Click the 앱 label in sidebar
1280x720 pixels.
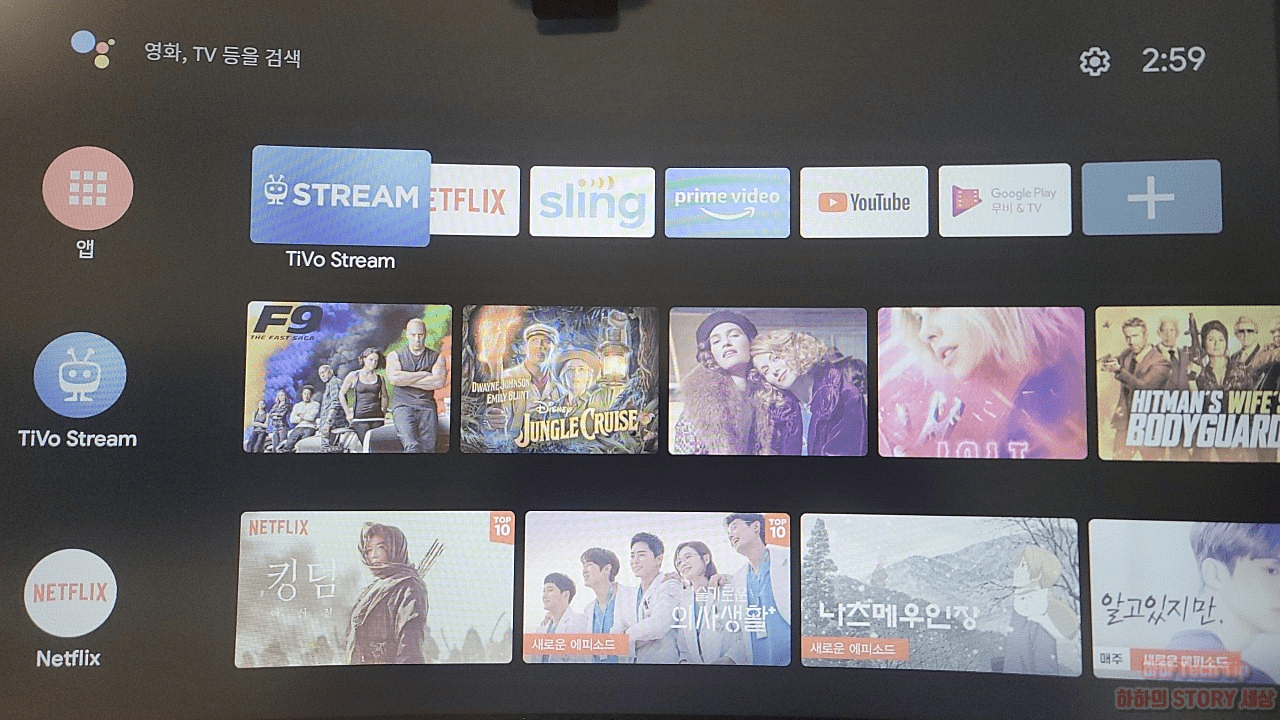pyautogui.click(x=86, y=249)
